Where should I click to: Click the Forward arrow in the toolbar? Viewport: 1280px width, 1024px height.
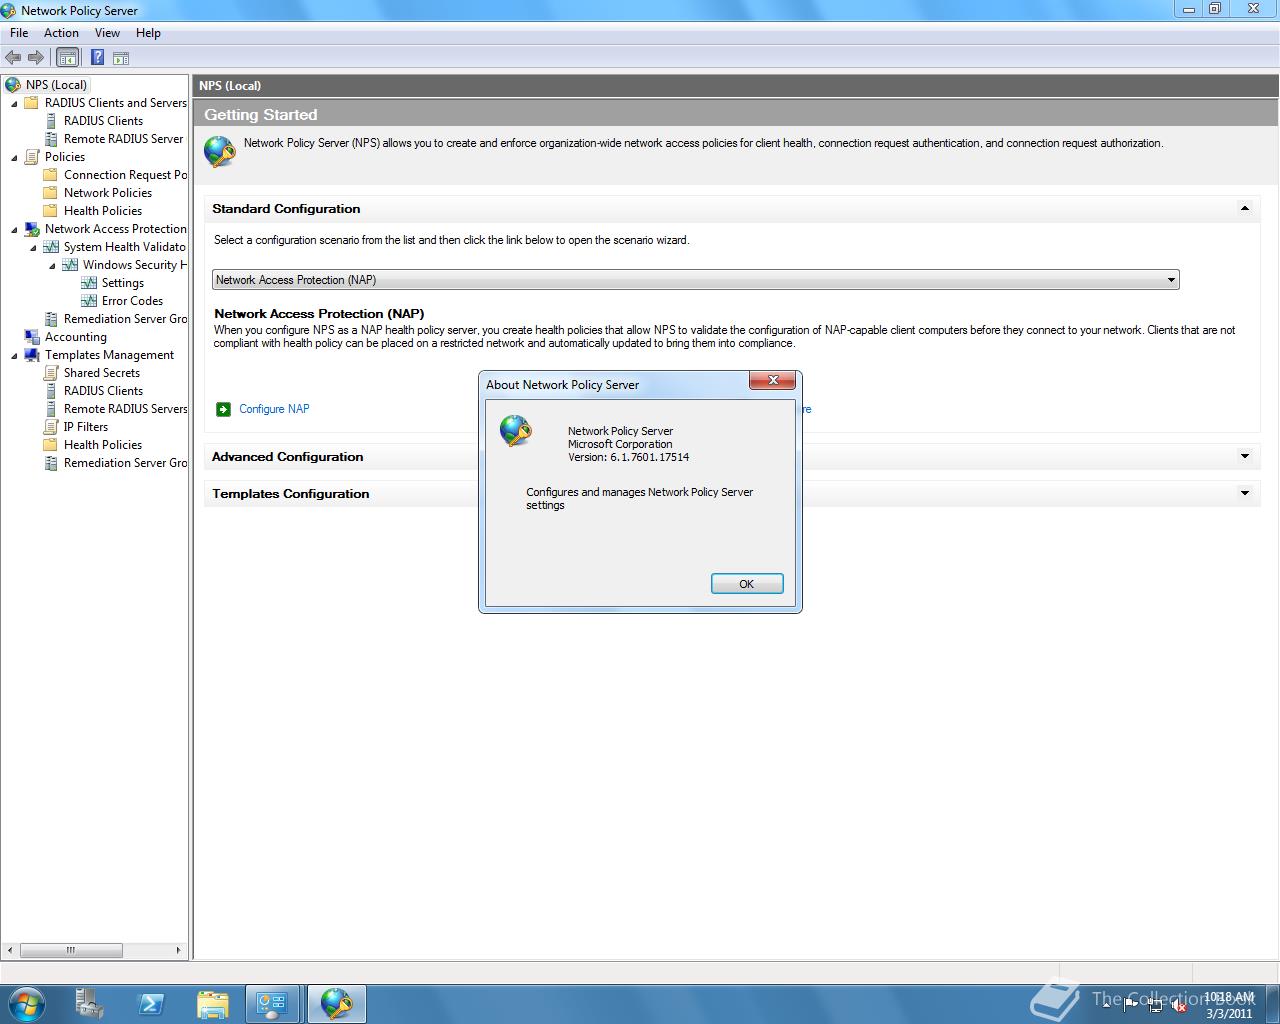point(36,58)
